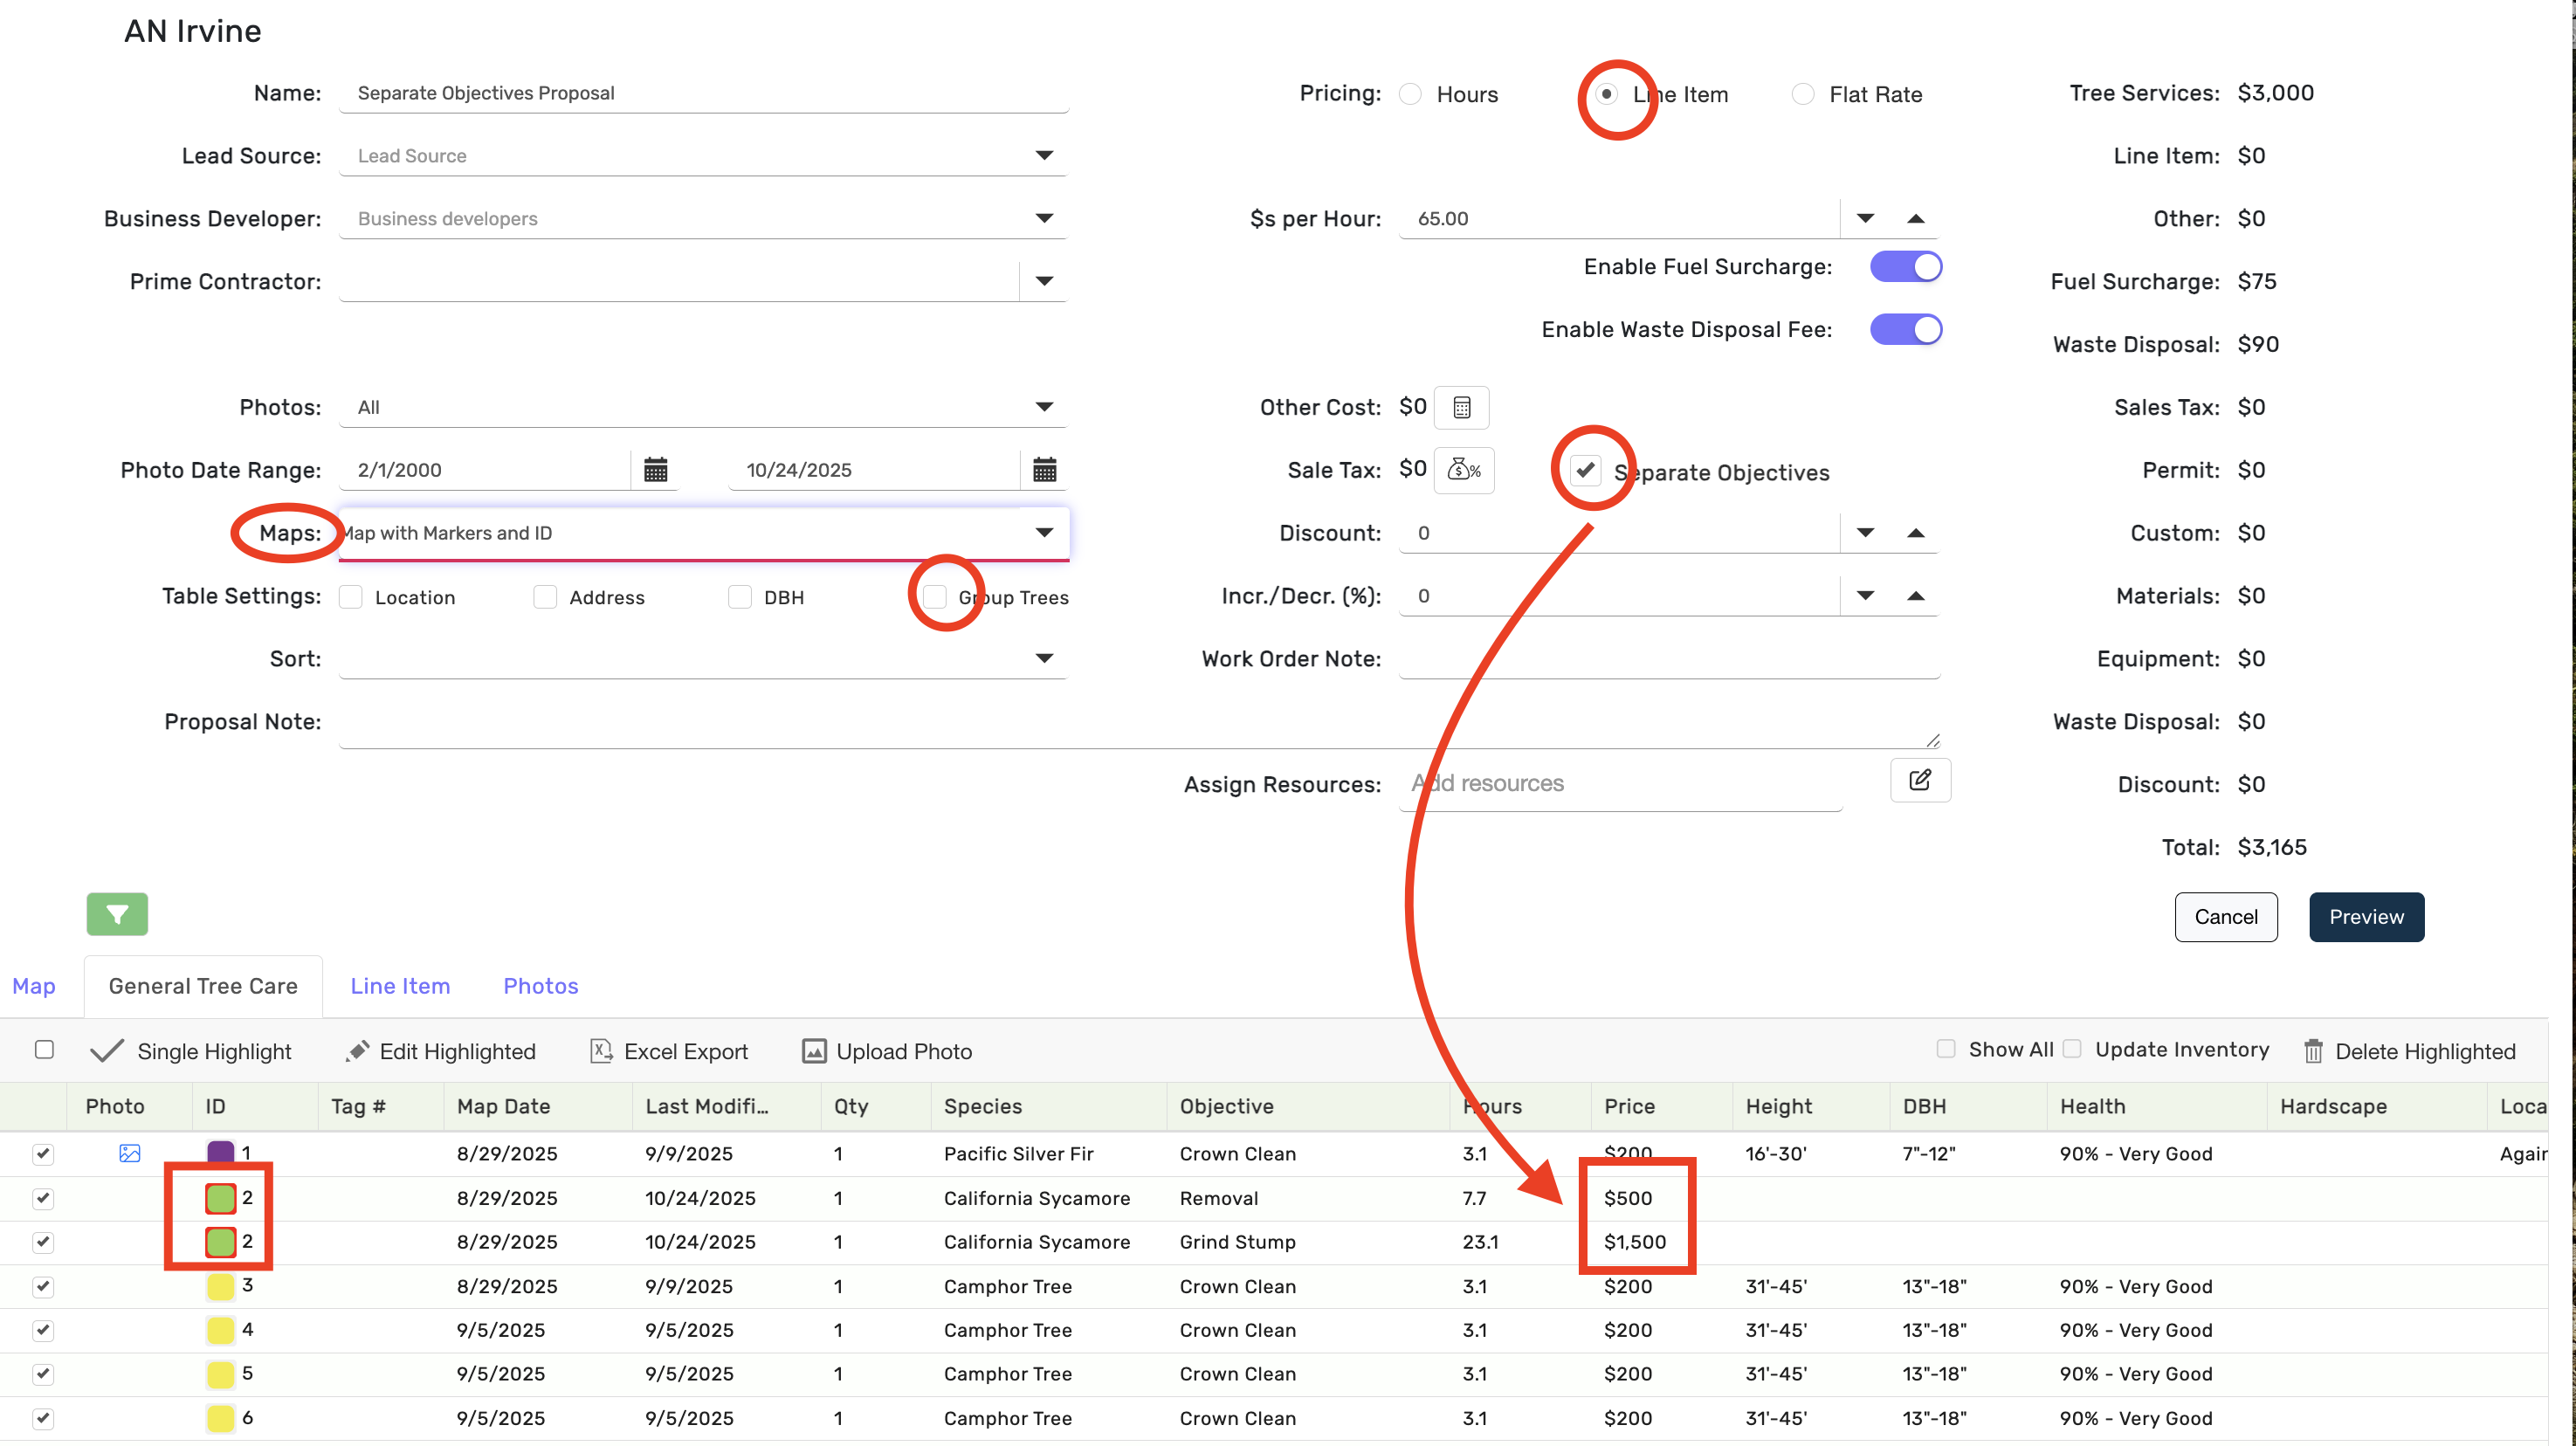The width and height of the screenshot is (2576, 1446).
Task: Expand the Sort dropdown
Action: tap(1044, 659)
